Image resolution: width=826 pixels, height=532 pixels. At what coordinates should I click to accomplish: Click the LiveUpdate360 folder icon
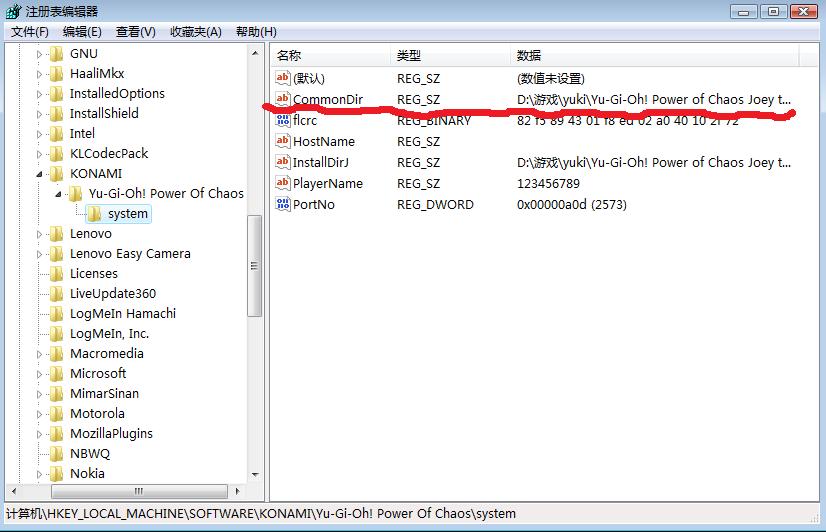pos(56,294)
